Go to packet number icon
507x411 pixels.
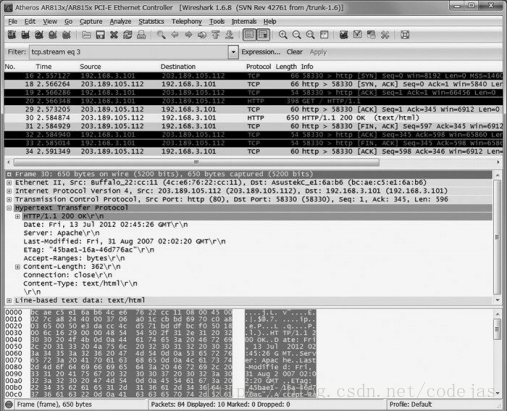202,35
